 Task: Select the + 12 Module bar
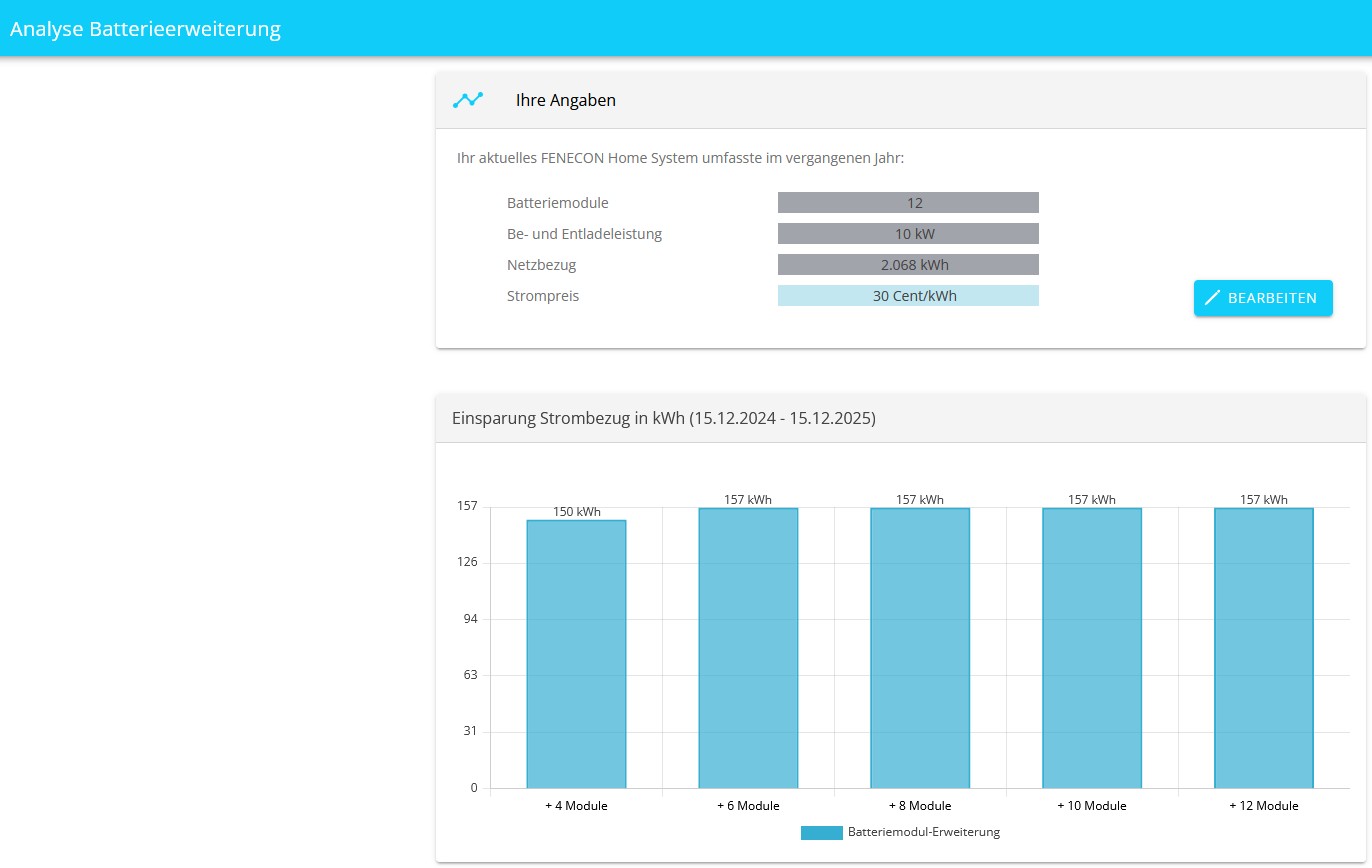[x=1263, y=648]
